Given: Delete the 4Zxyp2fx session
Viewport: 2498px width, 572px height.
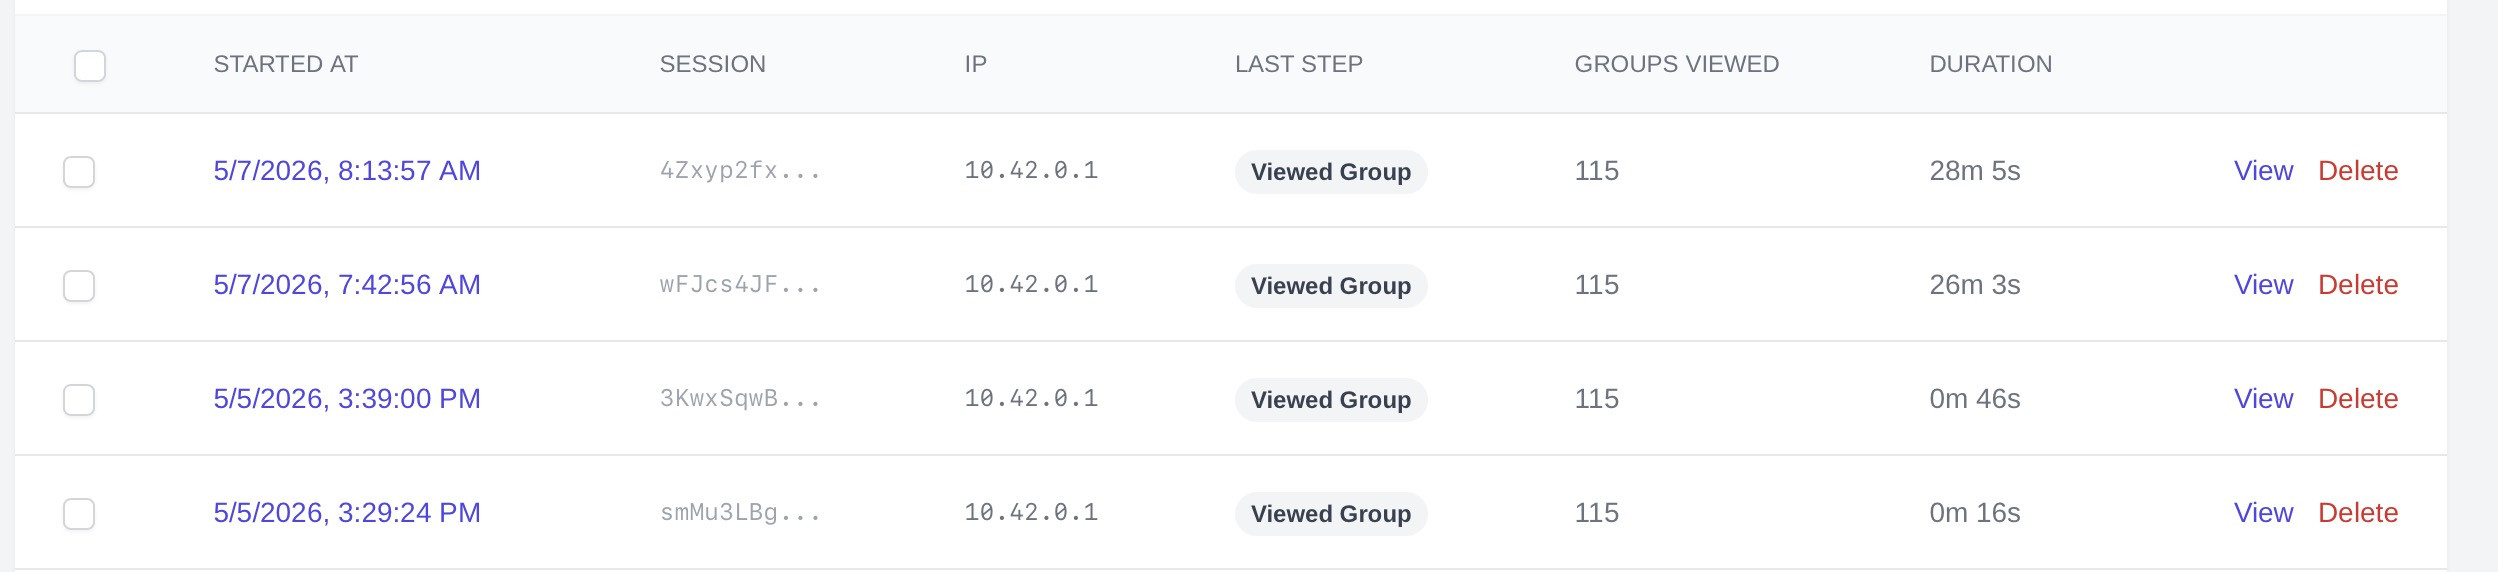Looking at the screenshot, I should (2358, 171).
